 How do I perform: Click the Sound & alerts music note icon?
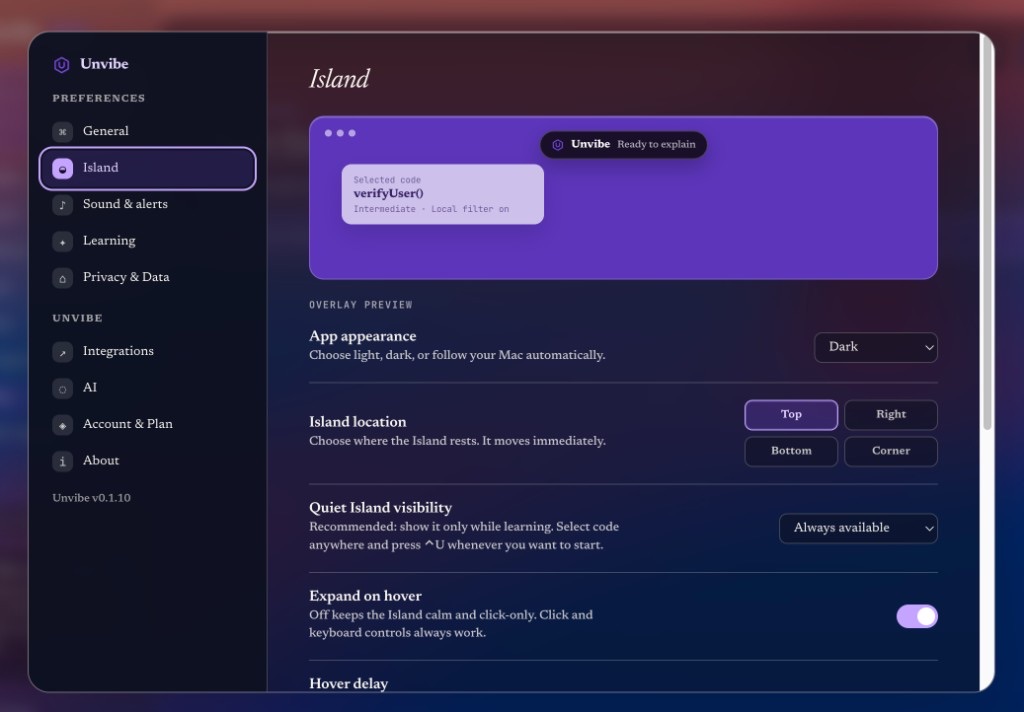[x=63, y=205]
